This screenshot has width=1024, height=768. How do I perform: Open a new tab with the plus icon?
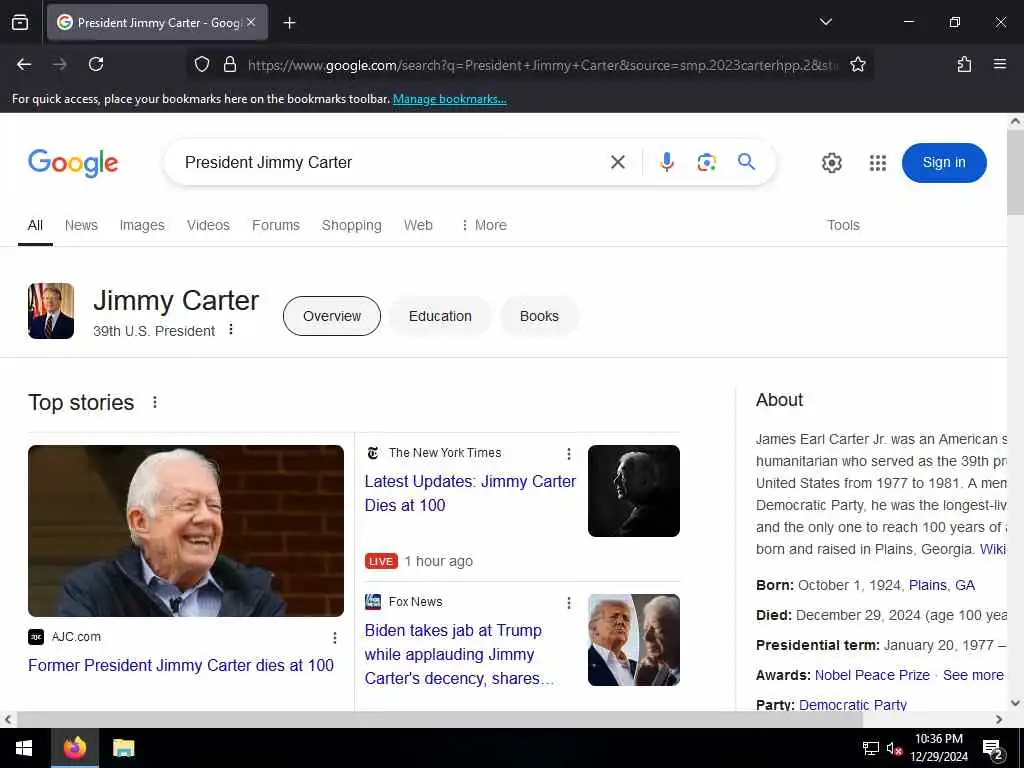pyautogui.click(x=289, y=23)
